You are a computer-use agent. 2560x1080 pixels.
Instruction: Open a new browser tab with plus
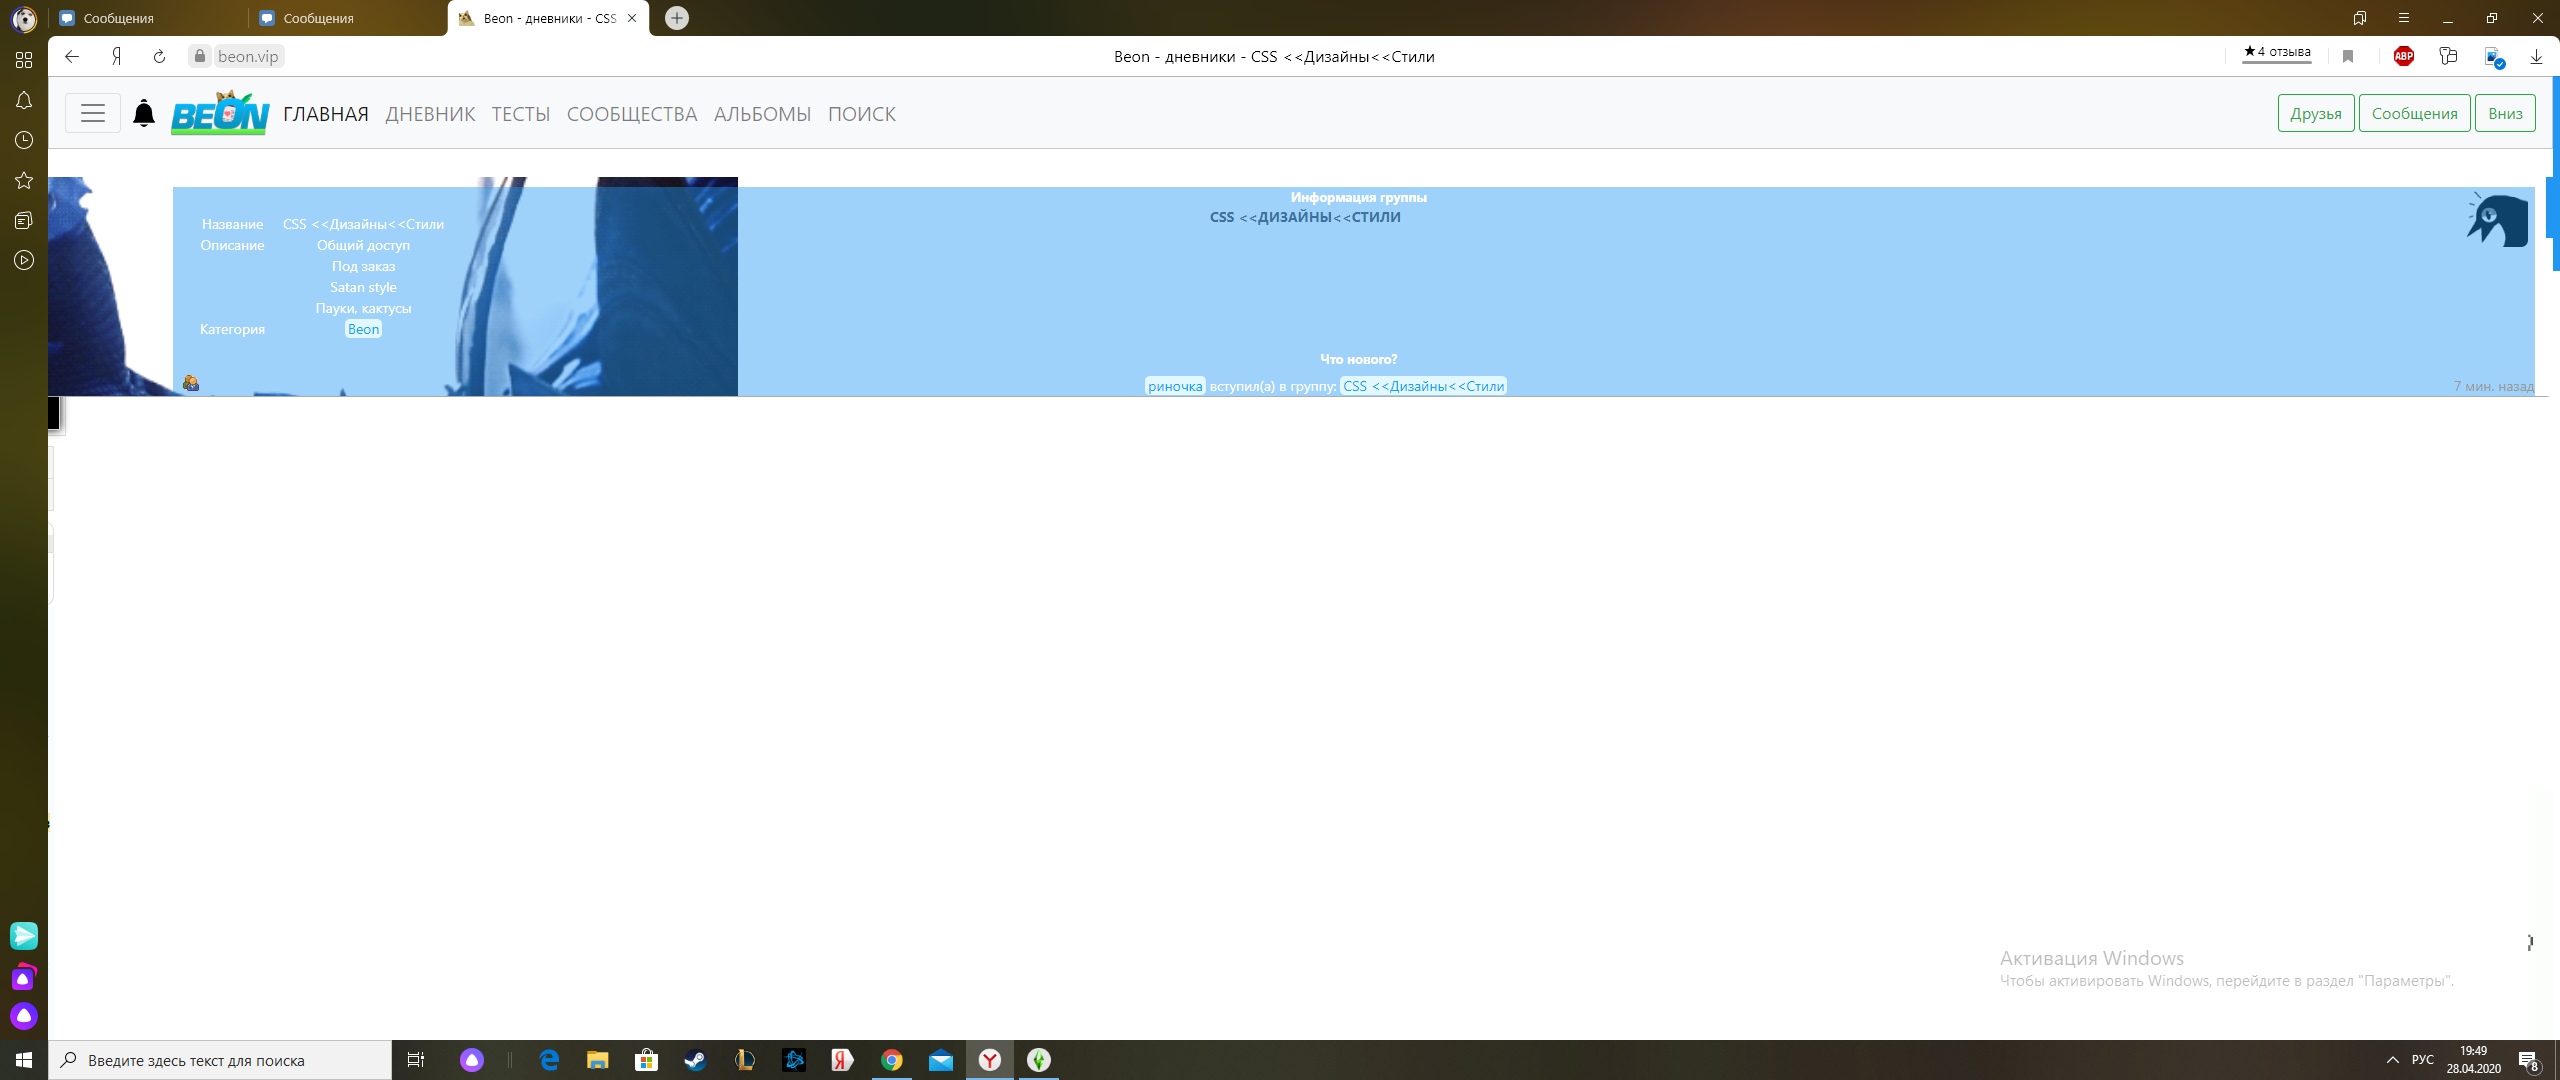coord(677,18)
